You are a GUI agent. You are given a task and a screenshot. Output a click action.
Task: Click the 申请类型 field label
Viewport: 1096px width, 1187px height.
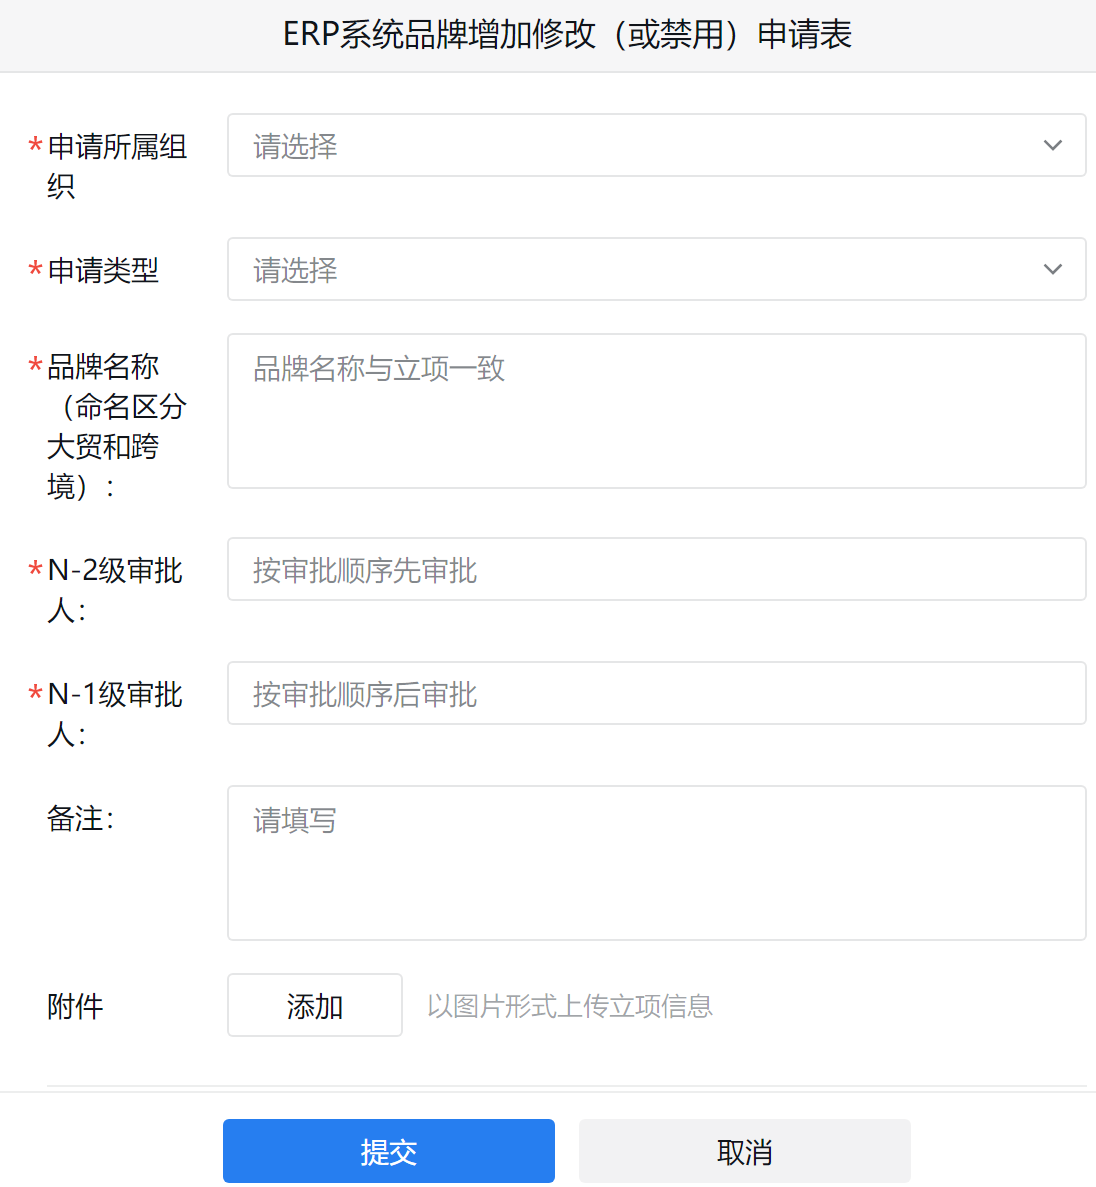103,270
